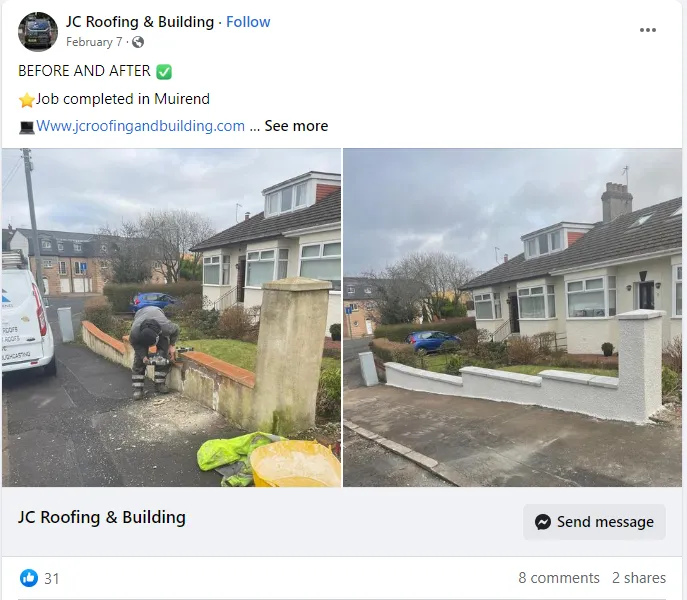Click the JC Roofing profile picture

38,32
